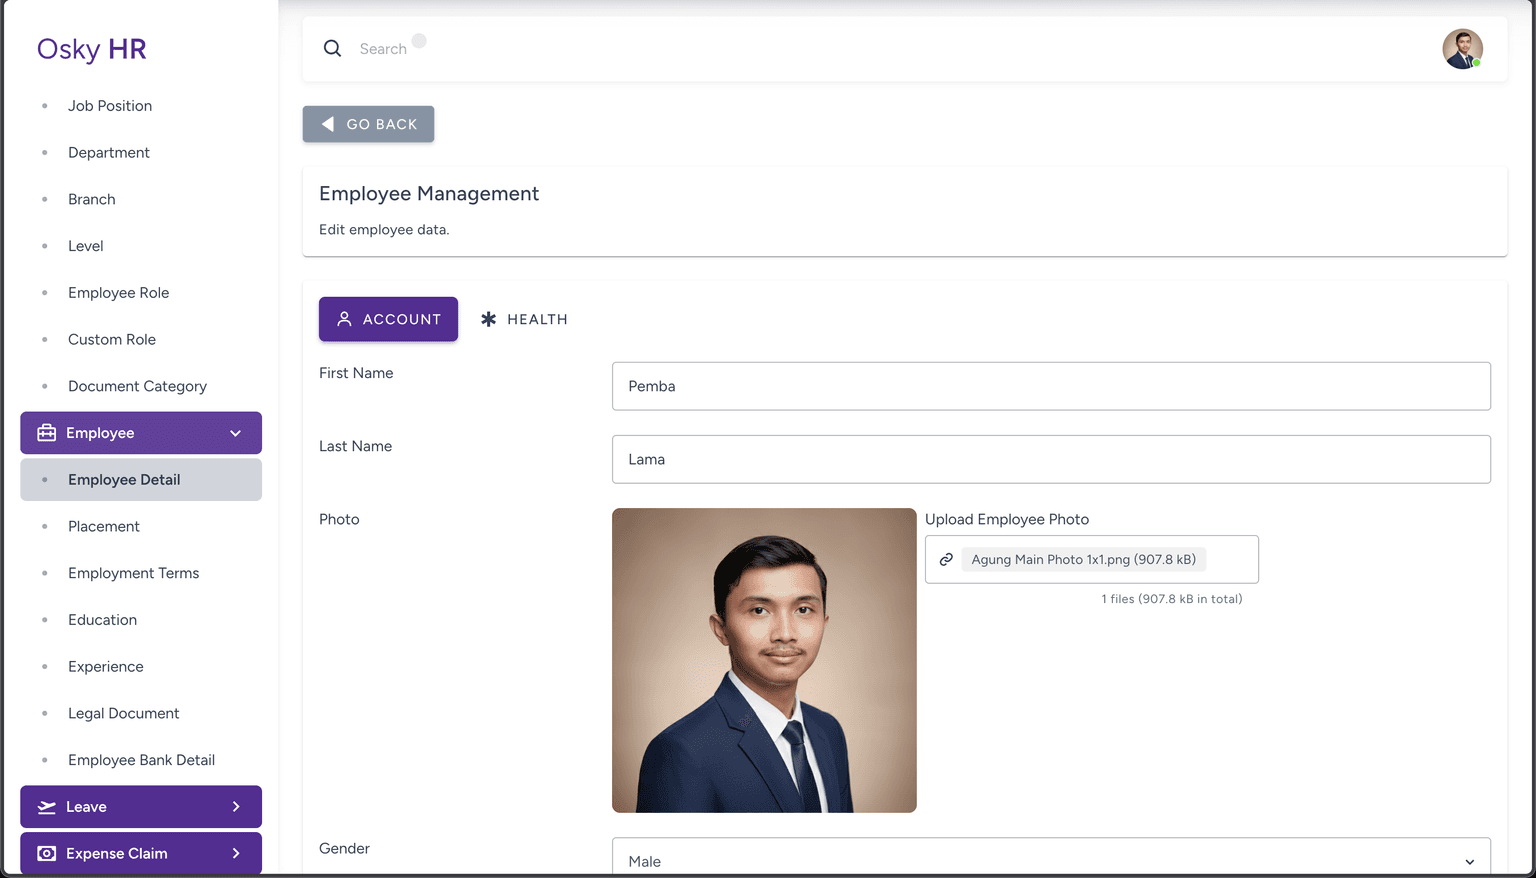Click the briefcase icon beside Employee
The image size is (1536, 878).
46,433
